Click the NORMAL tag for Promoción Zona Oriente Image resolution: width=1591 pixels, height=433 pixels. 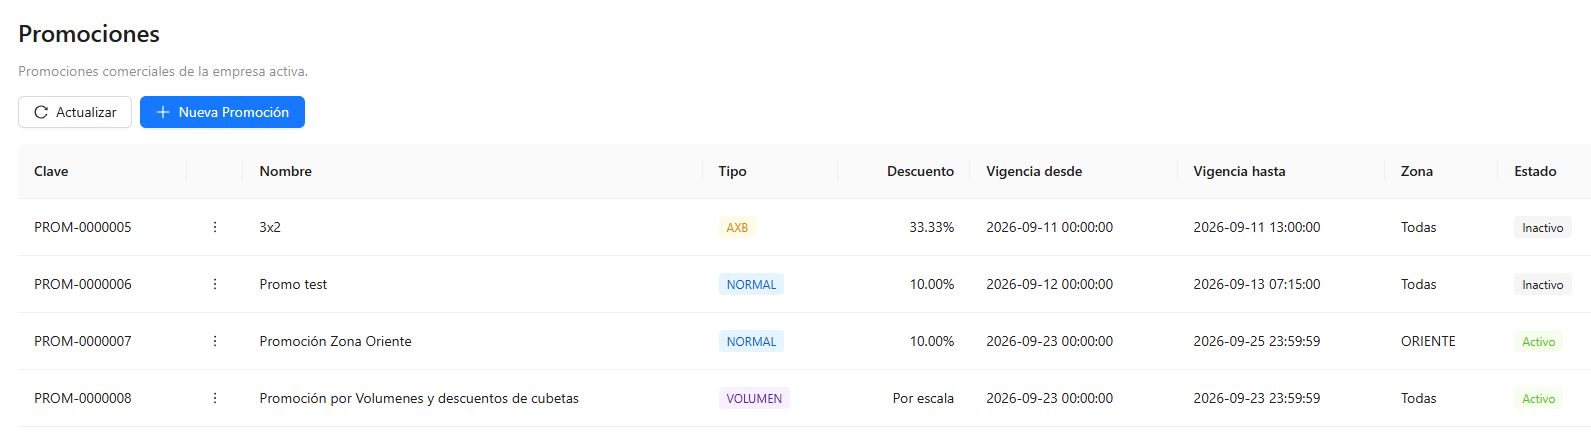751,341
